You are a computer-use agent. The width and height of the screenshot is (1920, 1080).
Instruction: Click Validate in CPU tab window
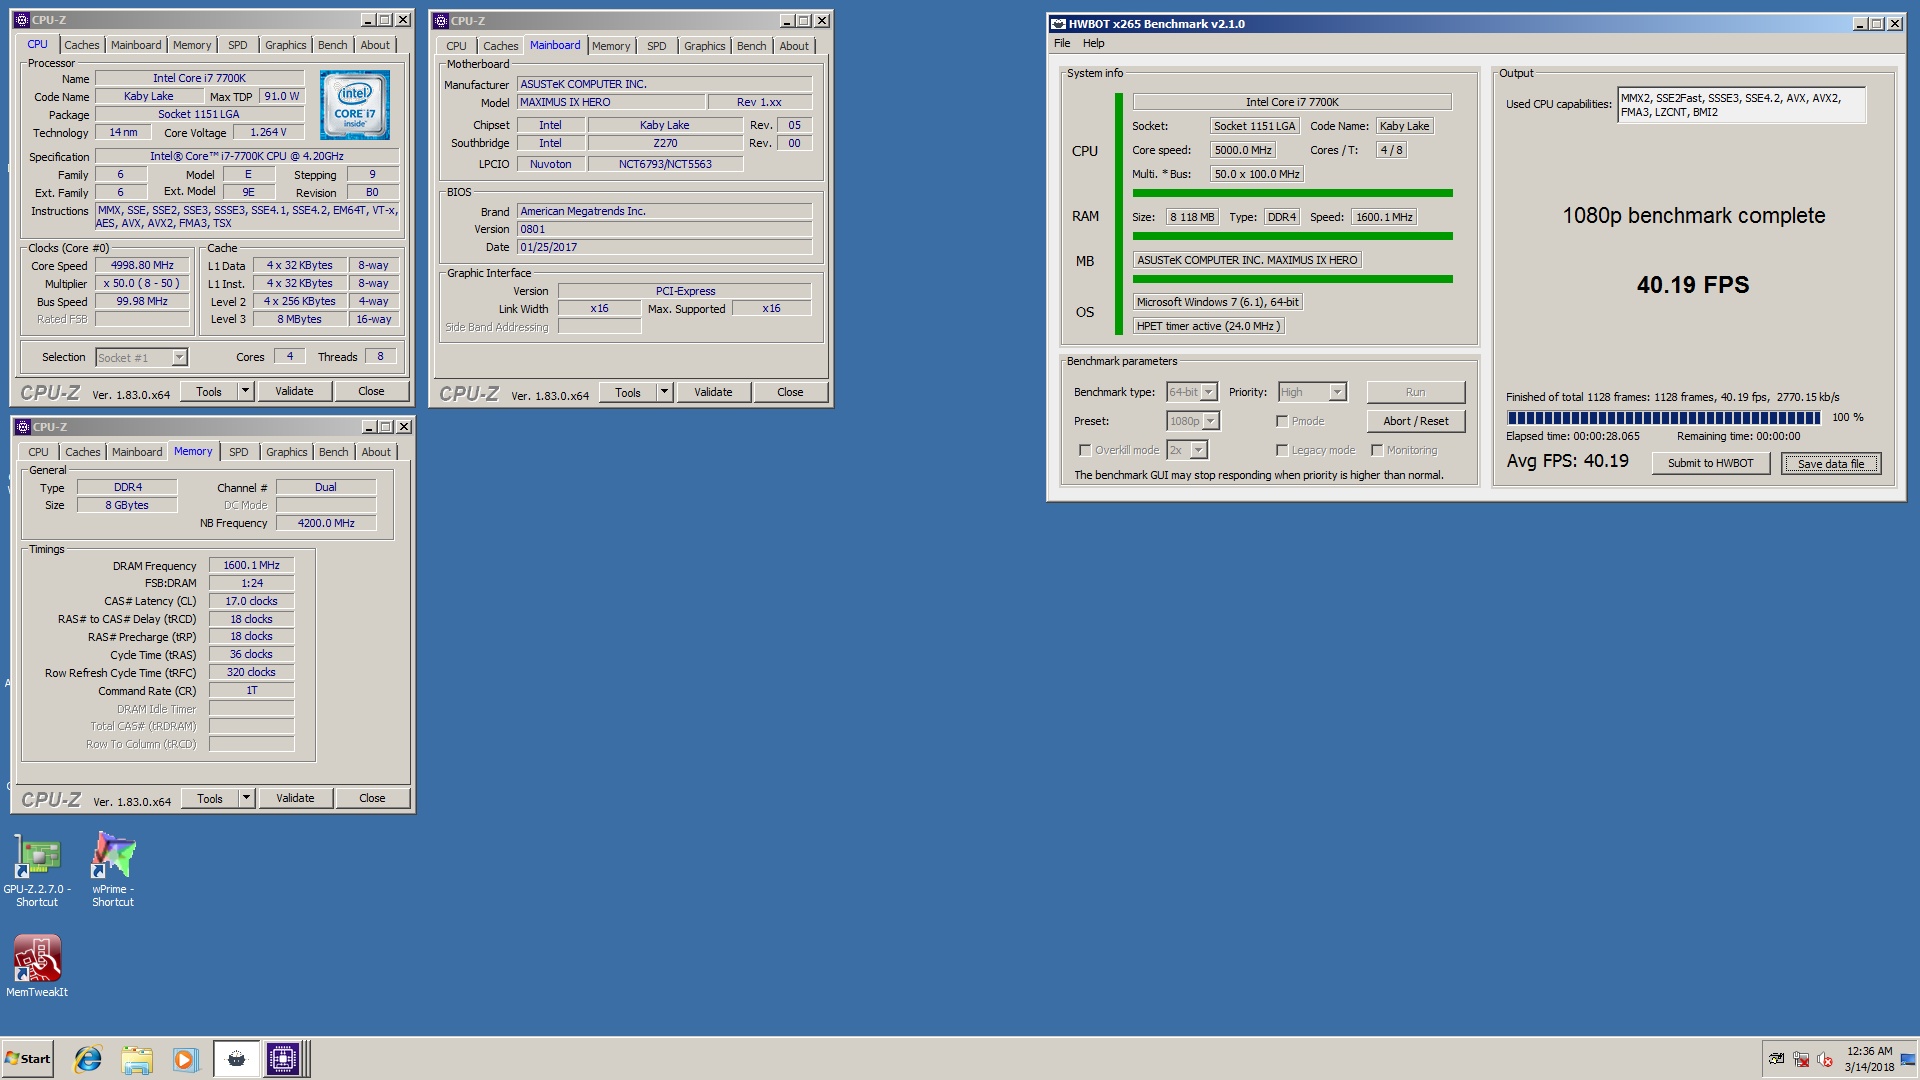point(294,391)
